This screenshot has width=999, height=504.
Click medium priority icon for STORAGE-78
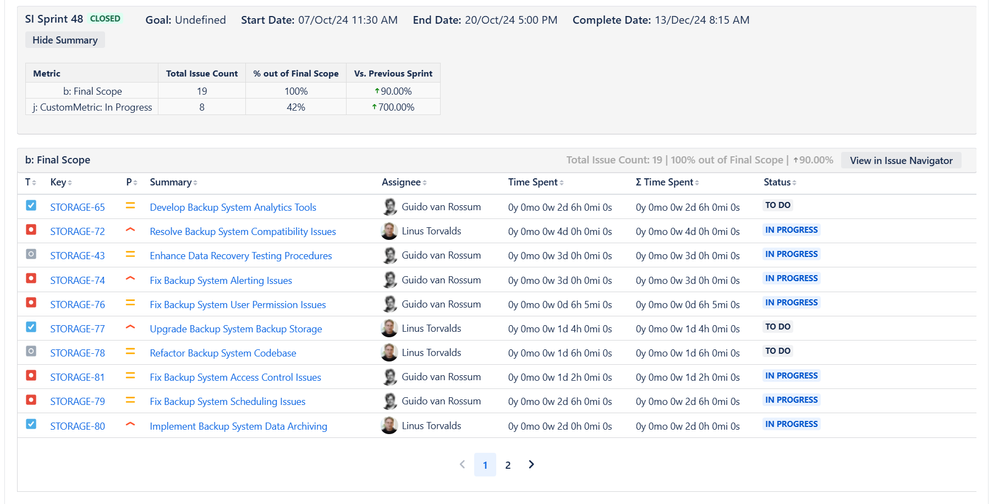pos(131,352)
